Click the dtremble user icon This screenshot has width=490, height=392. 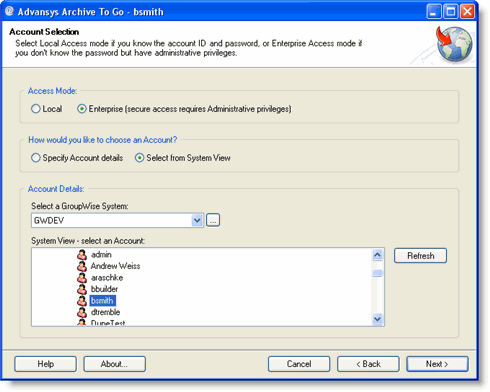pos(82,312)
